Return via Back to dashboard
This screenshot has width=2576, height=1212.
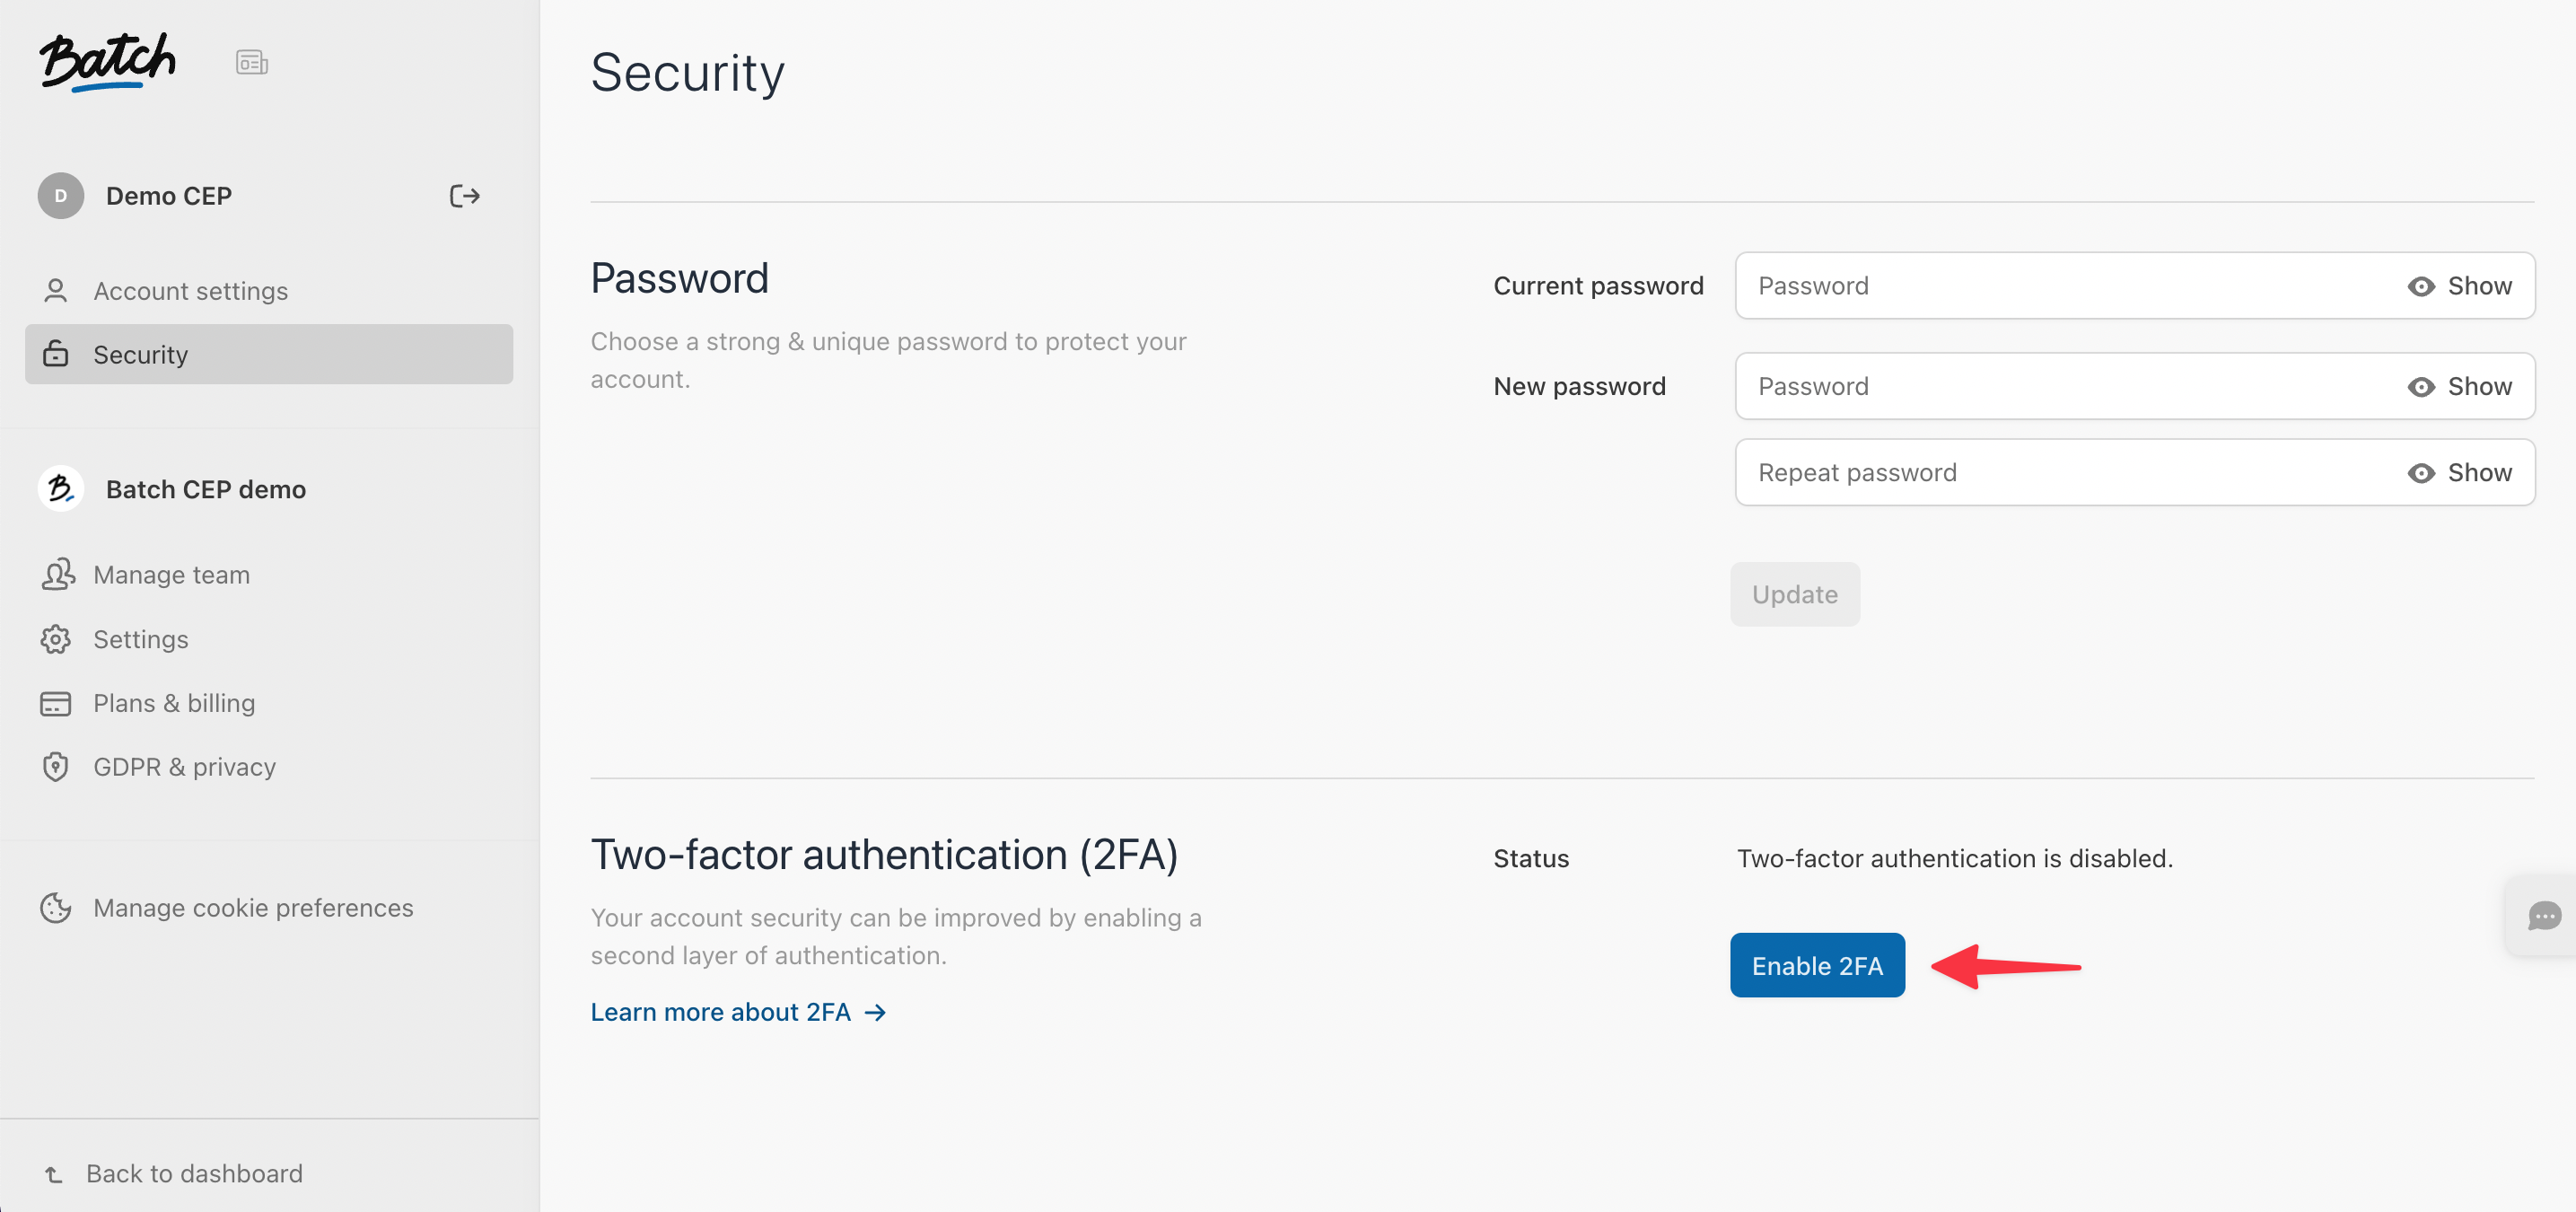[193, 1173]
